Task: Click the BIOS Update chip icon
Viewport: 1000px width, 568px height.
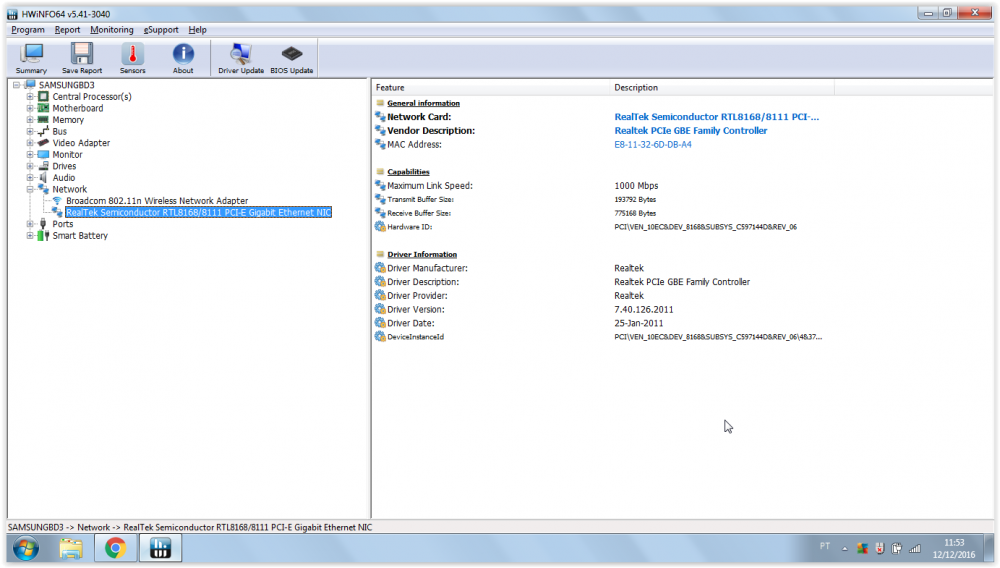Action: 292,58
